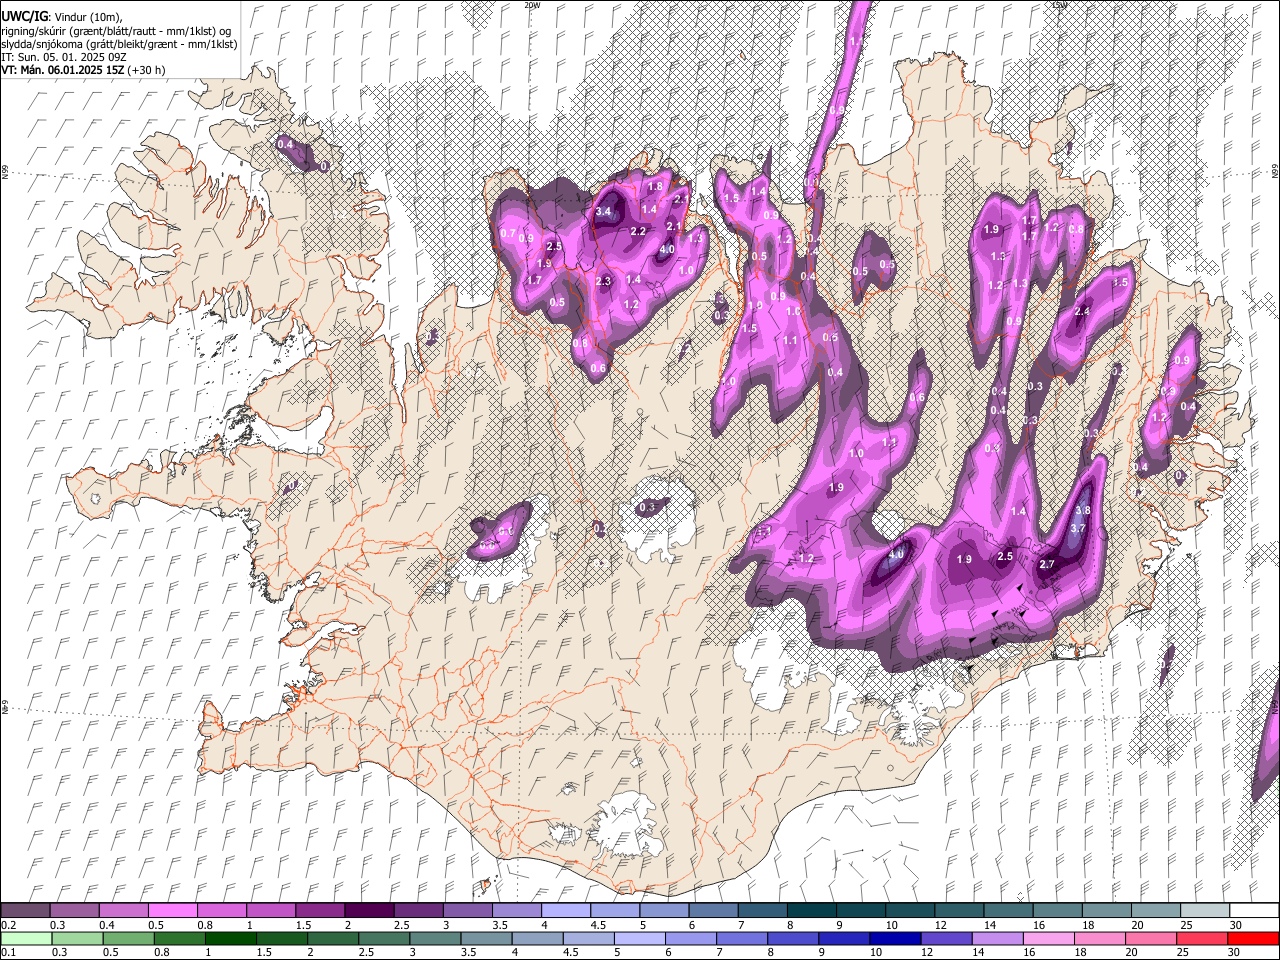The image size is (1280, 960).
Task: Click the '14' label in the lower legend
Action: [x=978, y=952]
